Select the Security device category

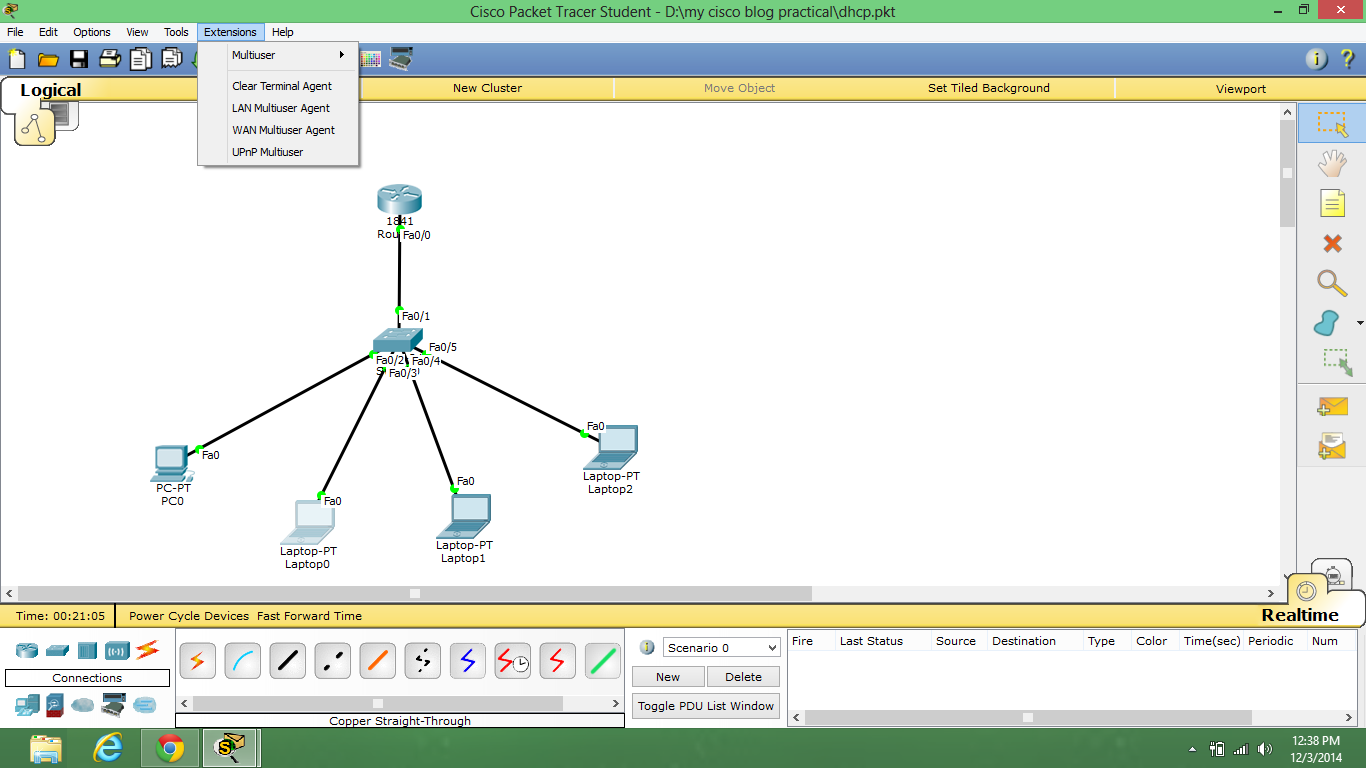point(56,706)
